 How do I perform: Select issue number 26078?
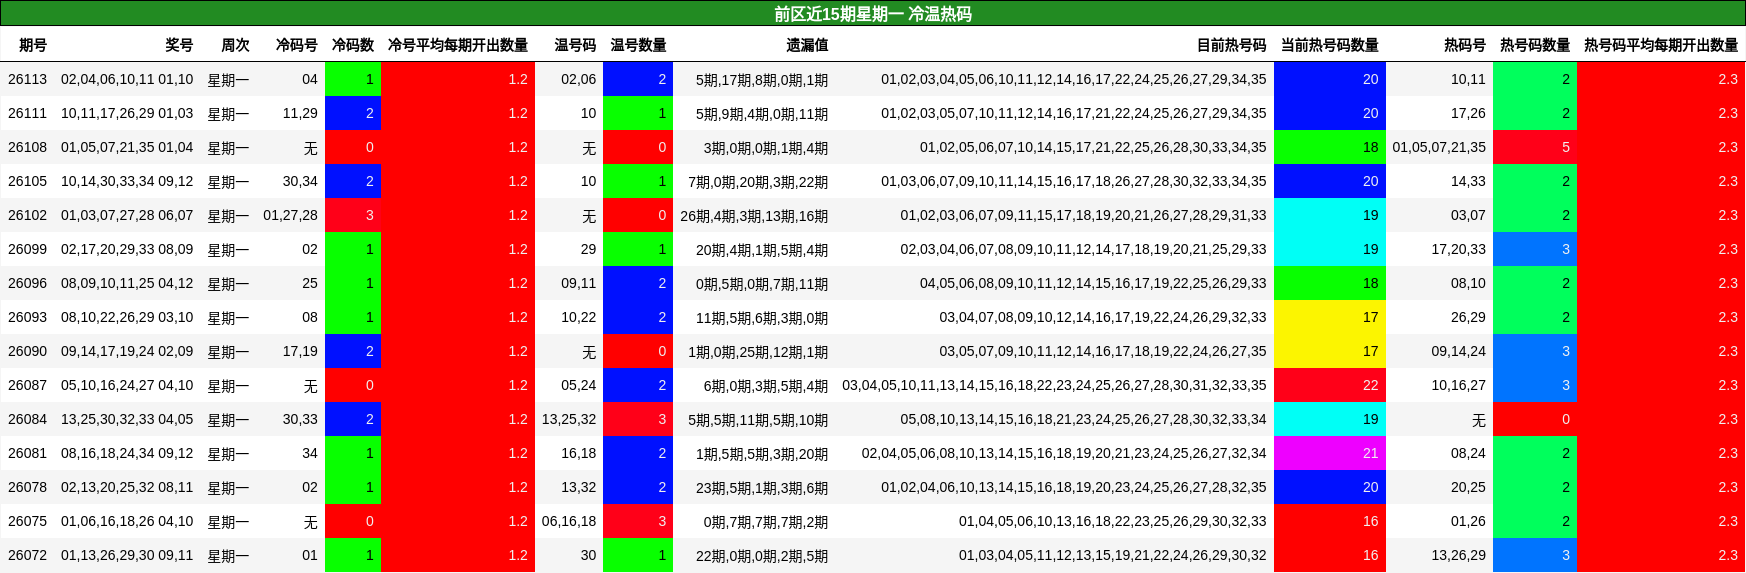click(27, 487)
